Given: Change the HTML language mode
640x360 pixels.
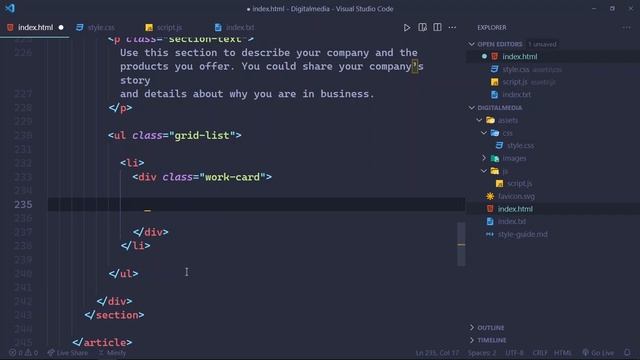Looking at the screenshot, I should (563, 353).
